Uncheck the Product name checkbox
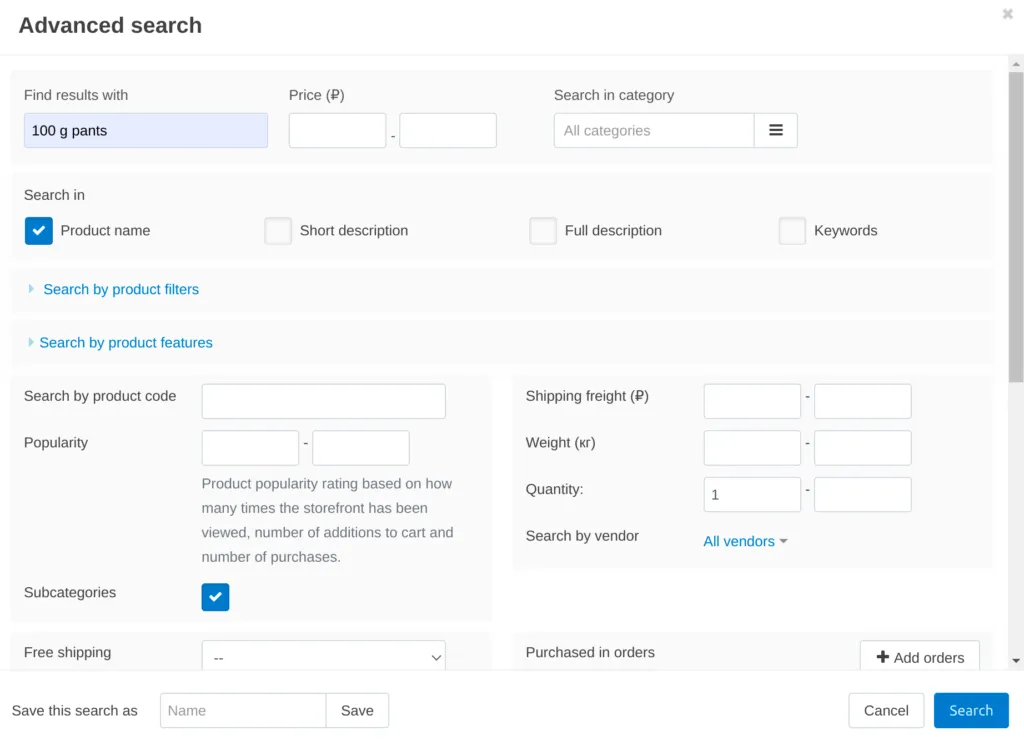 pyautogui.click(x=39, y=231)
